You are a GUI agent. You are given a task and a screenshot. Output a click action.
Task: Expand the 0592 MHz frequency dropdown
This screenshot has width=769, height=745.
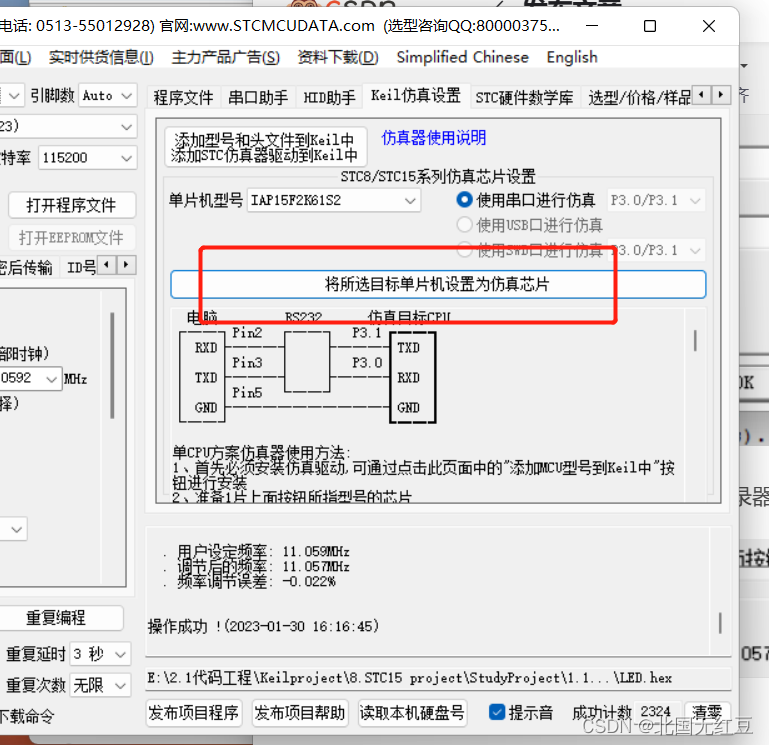pos(30,378)
